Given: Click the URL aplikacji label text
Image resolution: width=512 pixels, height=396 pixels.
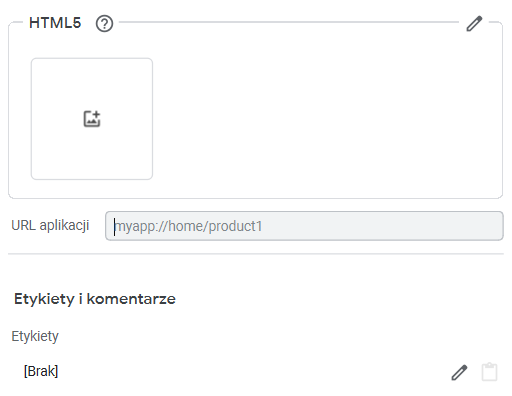Looking at the screenshot, I should click(50, 226).
